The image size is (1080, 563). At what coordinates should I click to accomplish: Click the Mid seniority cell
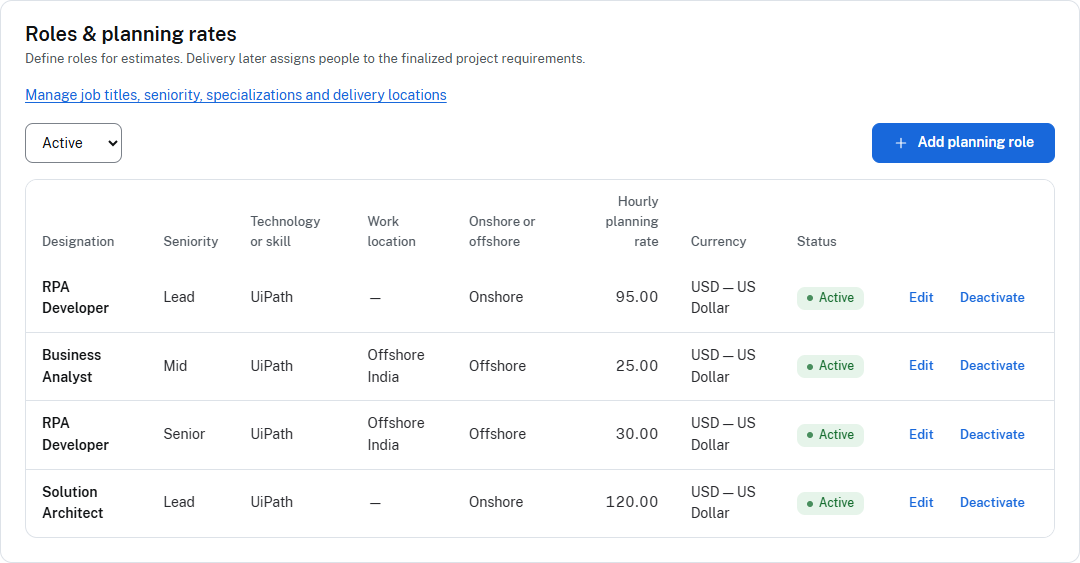tap(175, 366)
